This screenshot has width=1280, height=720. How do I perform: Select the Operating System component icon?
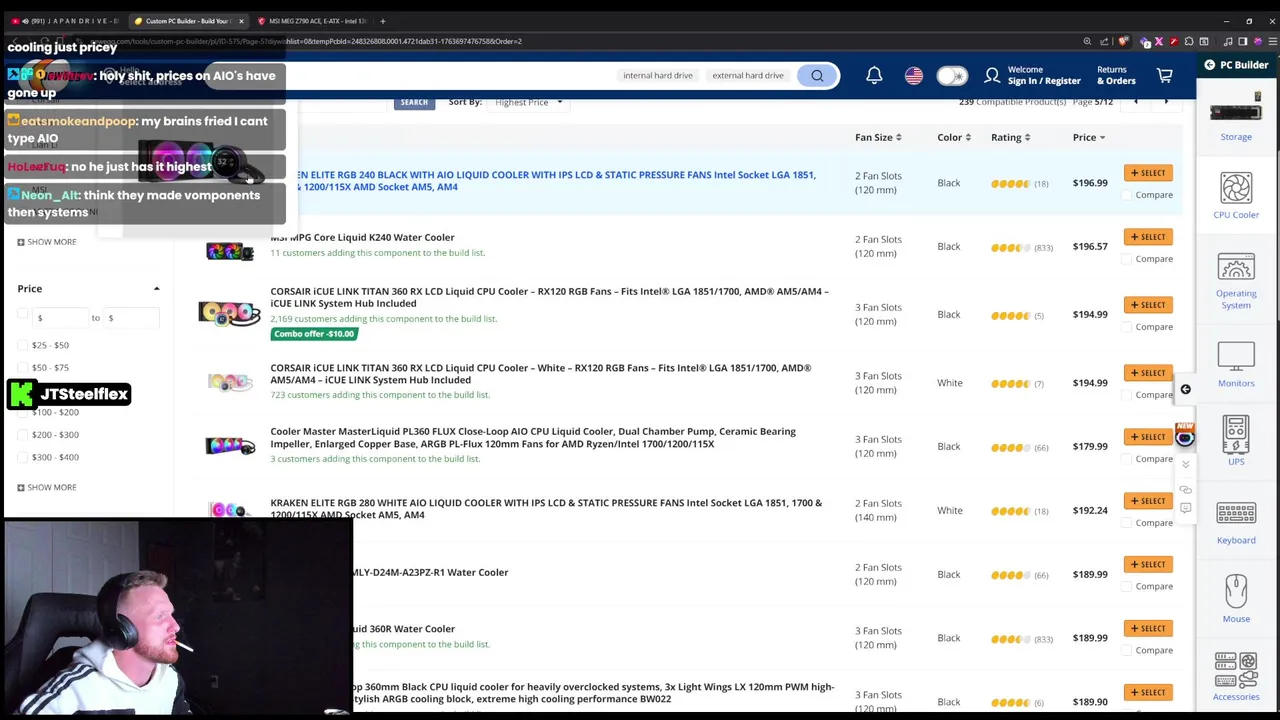[x=1236, y=268]
